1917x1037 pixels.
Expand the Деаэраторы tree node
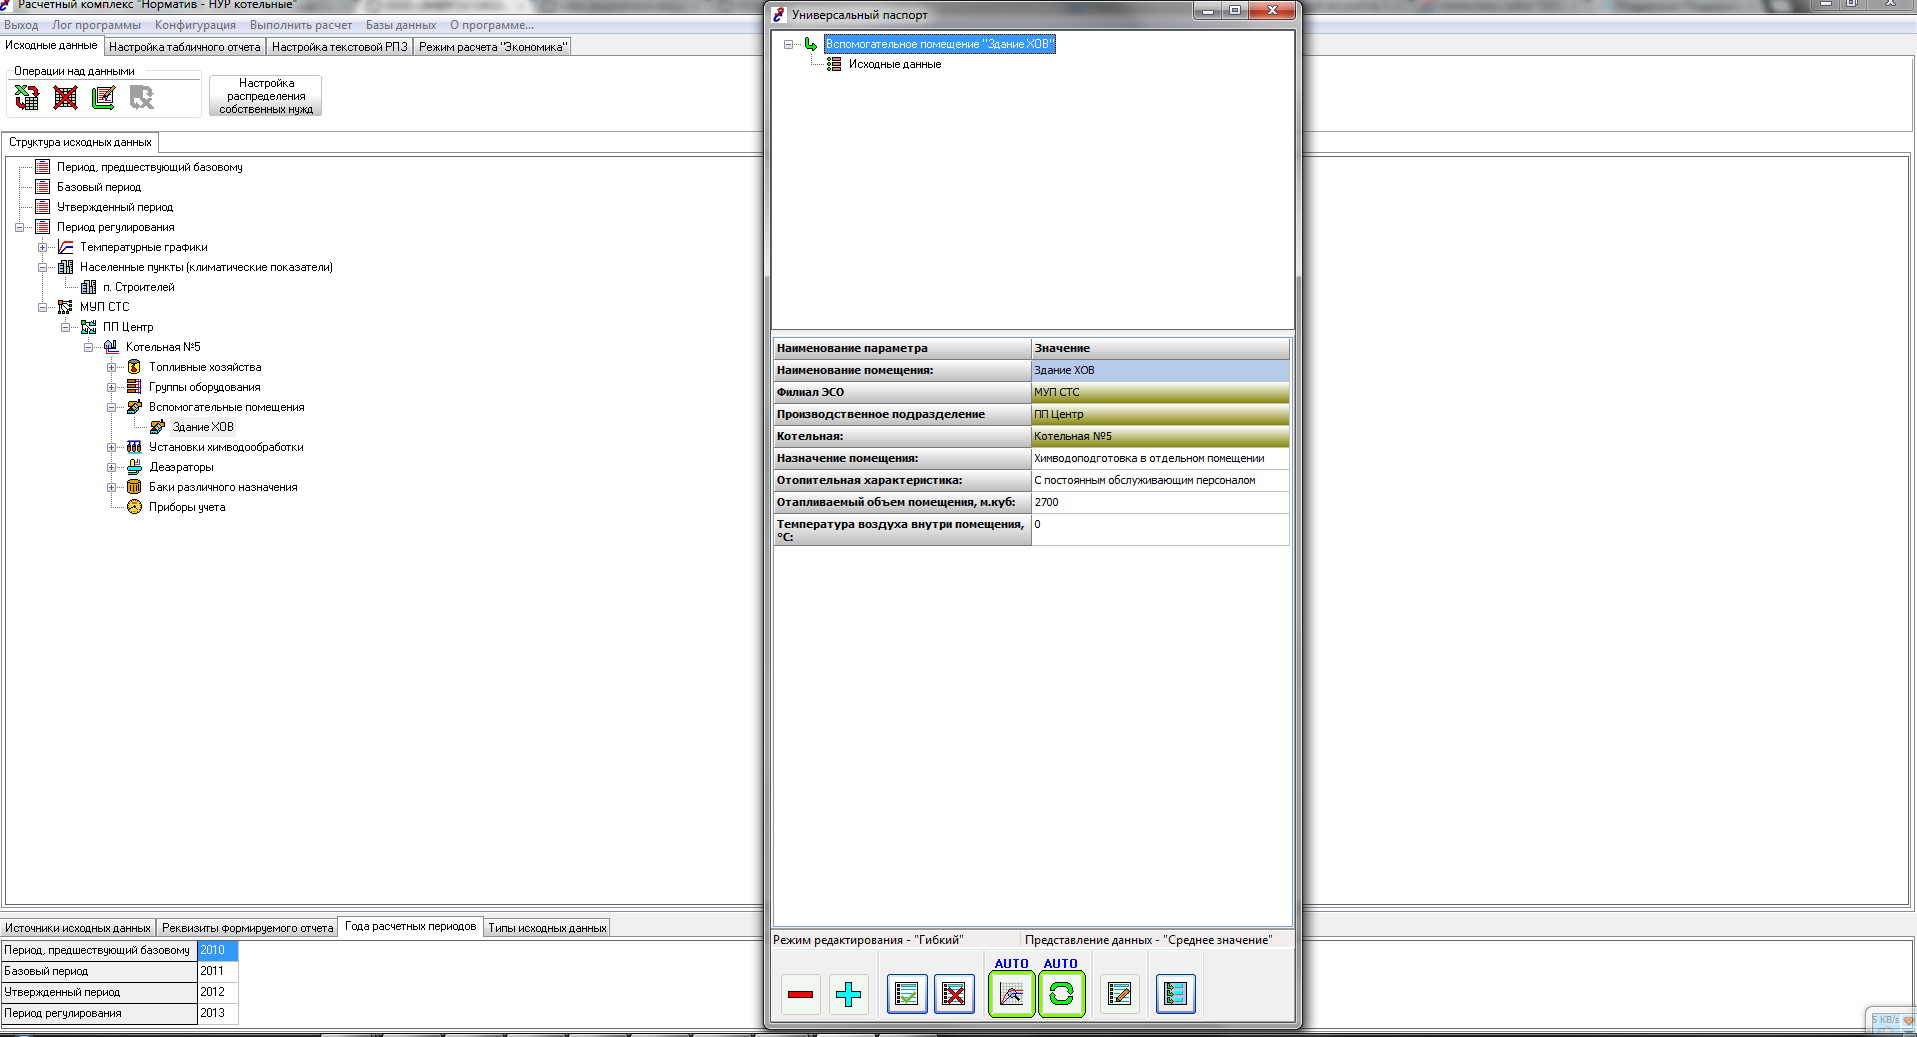[x=112, y=467]
